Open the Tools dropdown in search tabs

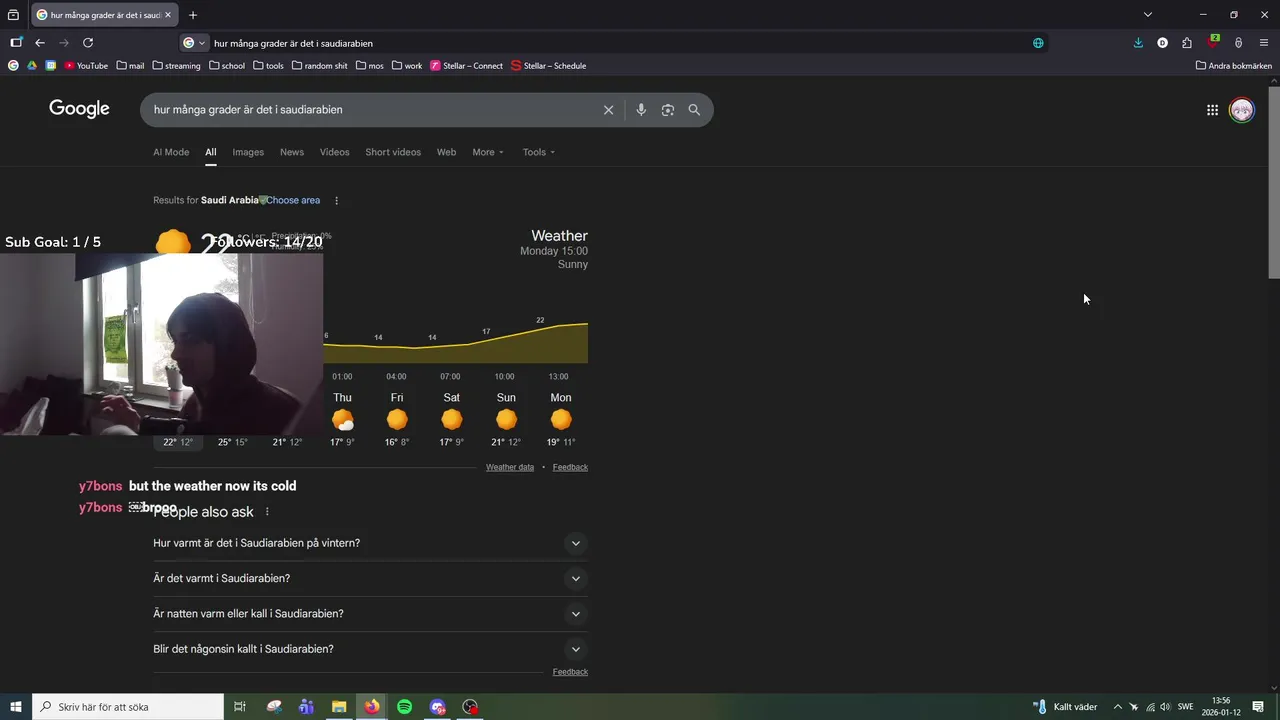tap(539, 152)
